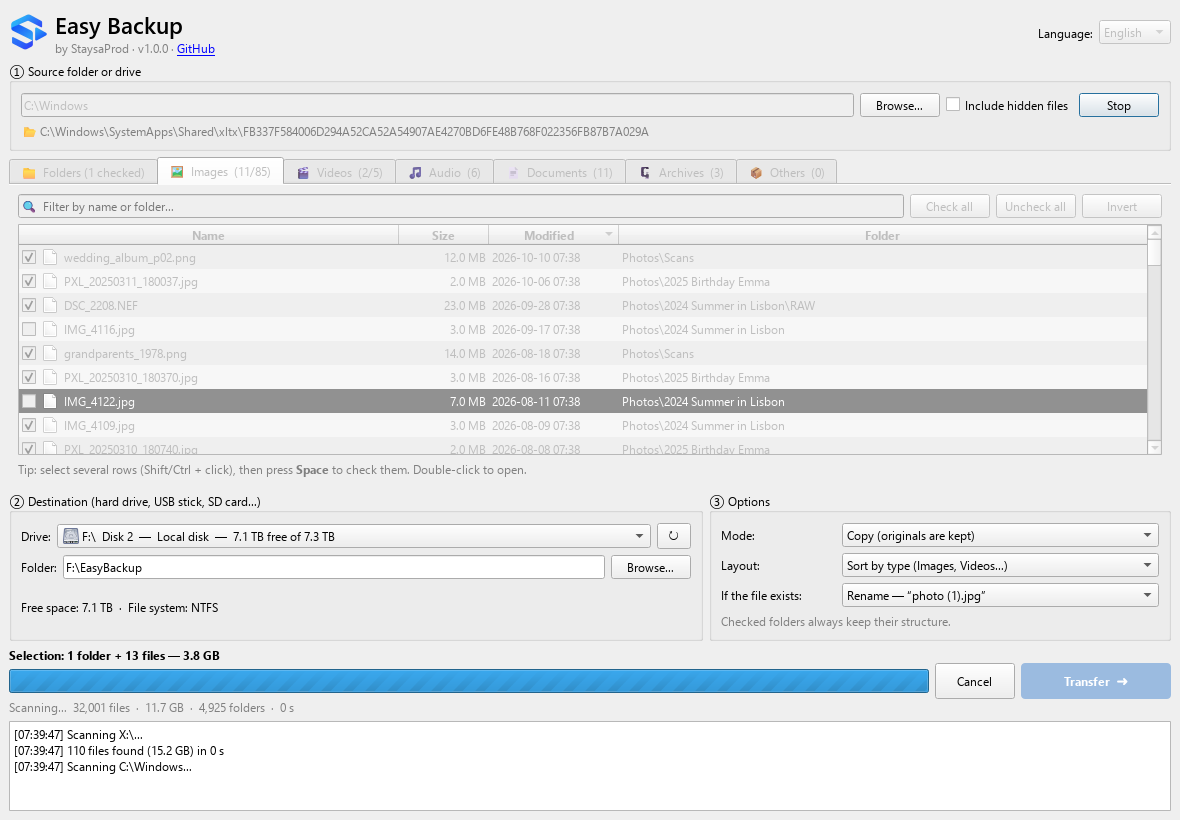The image size is (1180, 820).
Task: Click file icon of grandparents_1978.png
Action: (50, 354)
